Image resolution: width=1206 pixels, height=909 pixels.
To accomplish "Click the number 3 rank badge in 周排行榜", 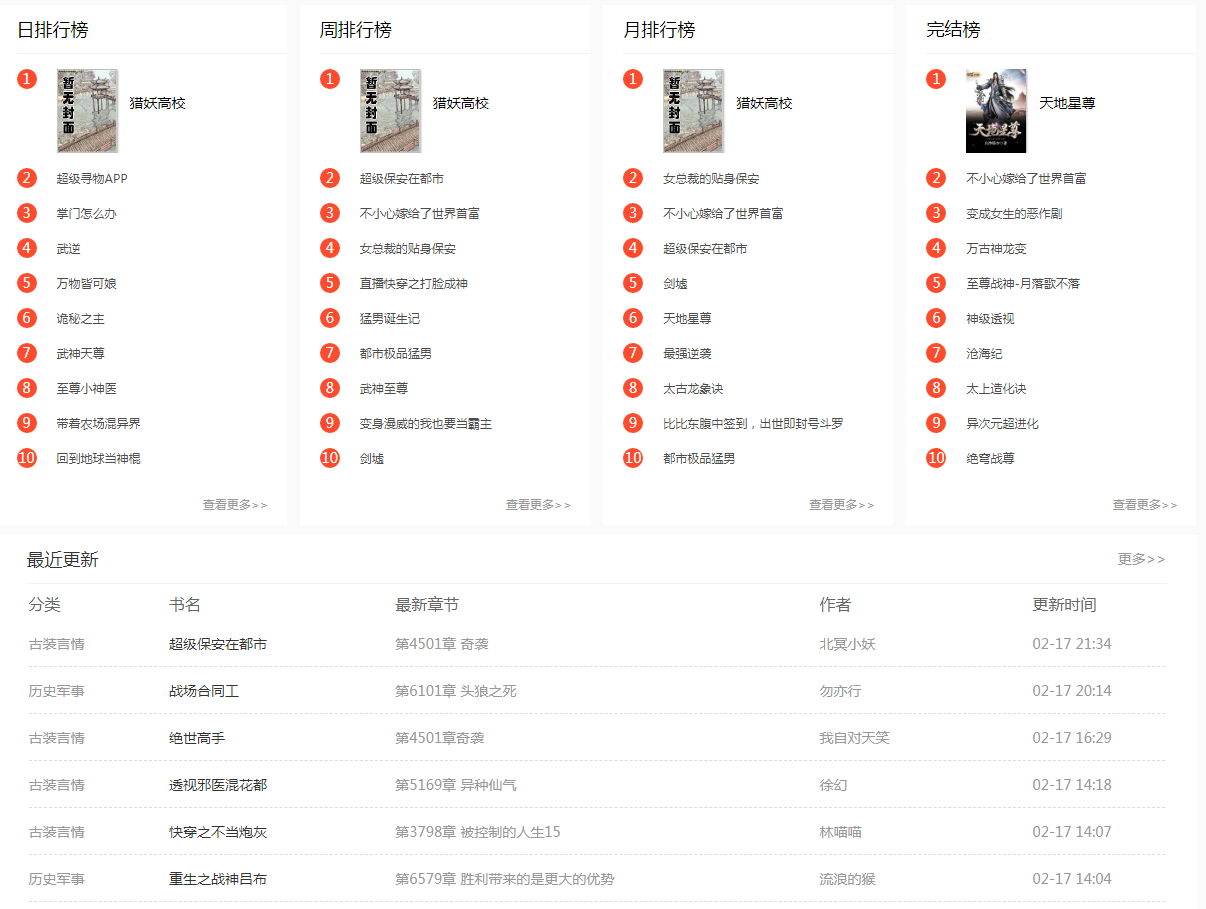I will (x=330, y=213).
